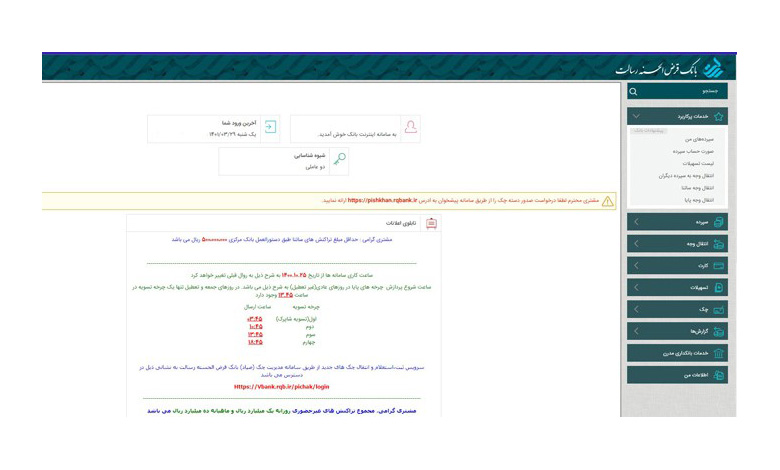The image size is (780, 470).
Task: Click the last login arrow icon
Action: 270,127
